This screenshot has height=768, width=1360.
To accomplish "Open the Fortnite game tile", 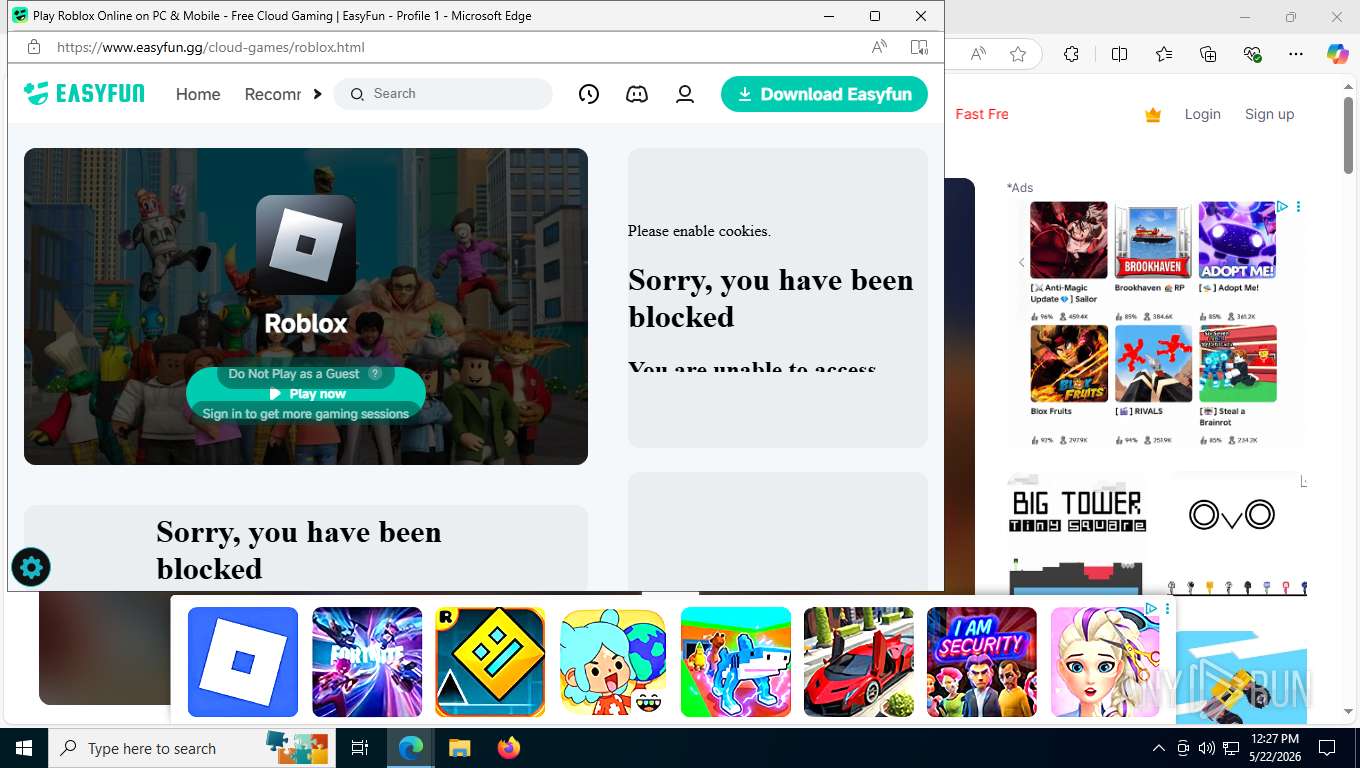I will coord(367,662).
